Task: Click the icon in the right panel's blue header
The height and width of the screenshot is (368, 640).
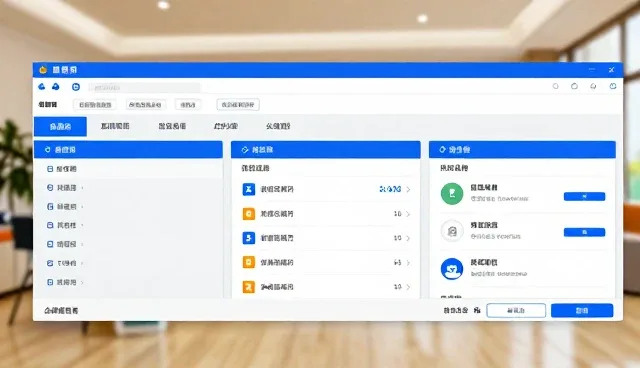Action: click(442, 150)
